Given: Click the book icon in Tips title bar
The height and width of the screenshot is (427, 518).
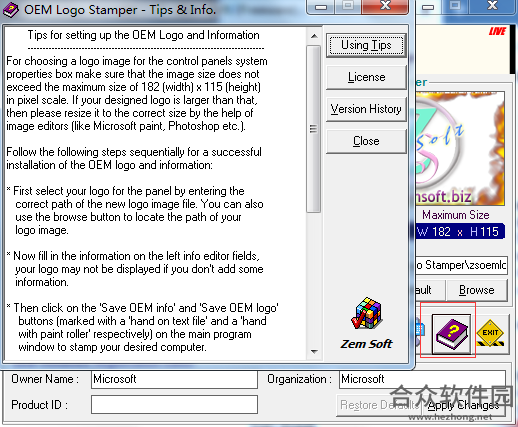Looking at the screenshot, I should [x=11, y=10].
